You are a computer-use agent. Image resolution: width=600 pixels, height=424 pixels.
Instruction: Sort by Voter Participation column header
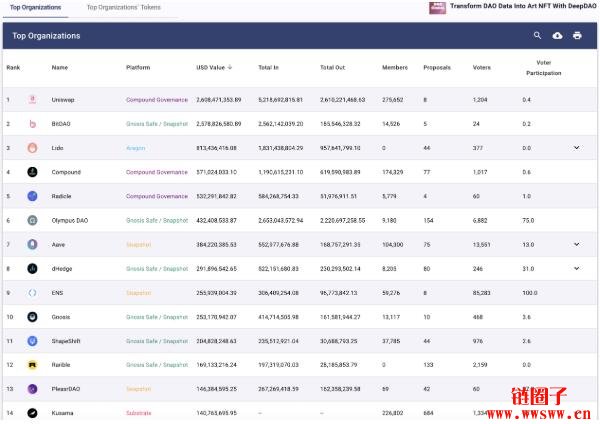click(543, 68)
